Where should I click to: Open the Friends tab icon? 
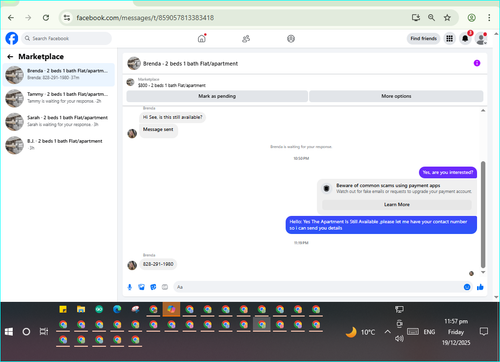(x=246, y=39)
